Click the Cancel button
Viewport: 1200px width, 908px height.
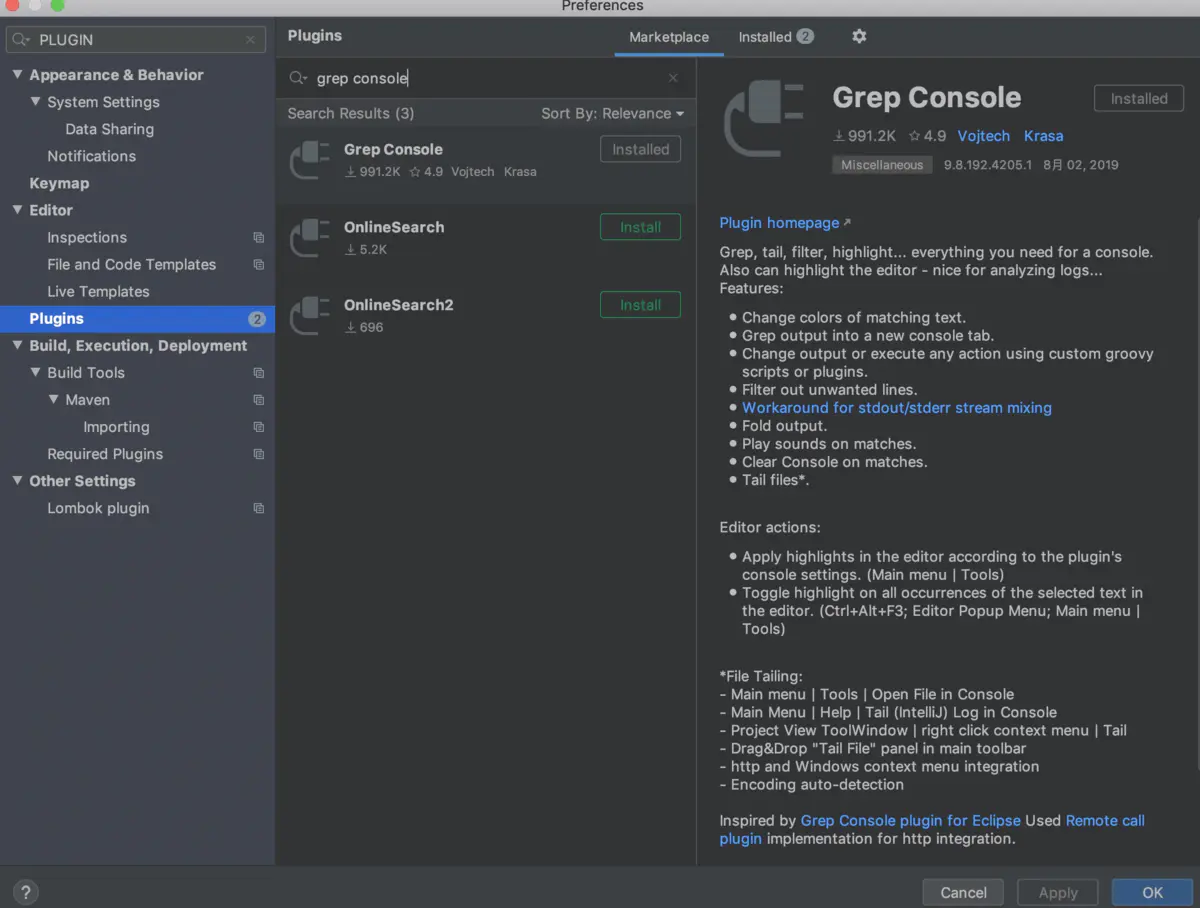964,892
